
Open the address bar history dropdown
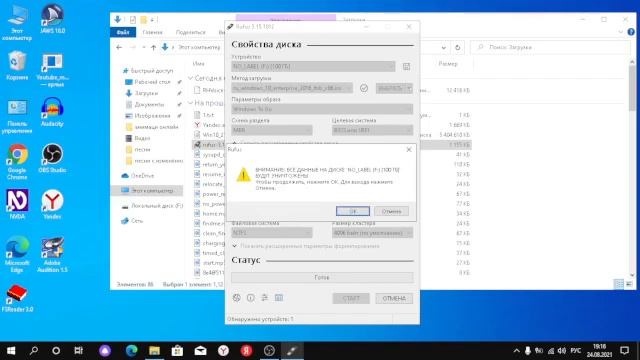click(444, 47)
